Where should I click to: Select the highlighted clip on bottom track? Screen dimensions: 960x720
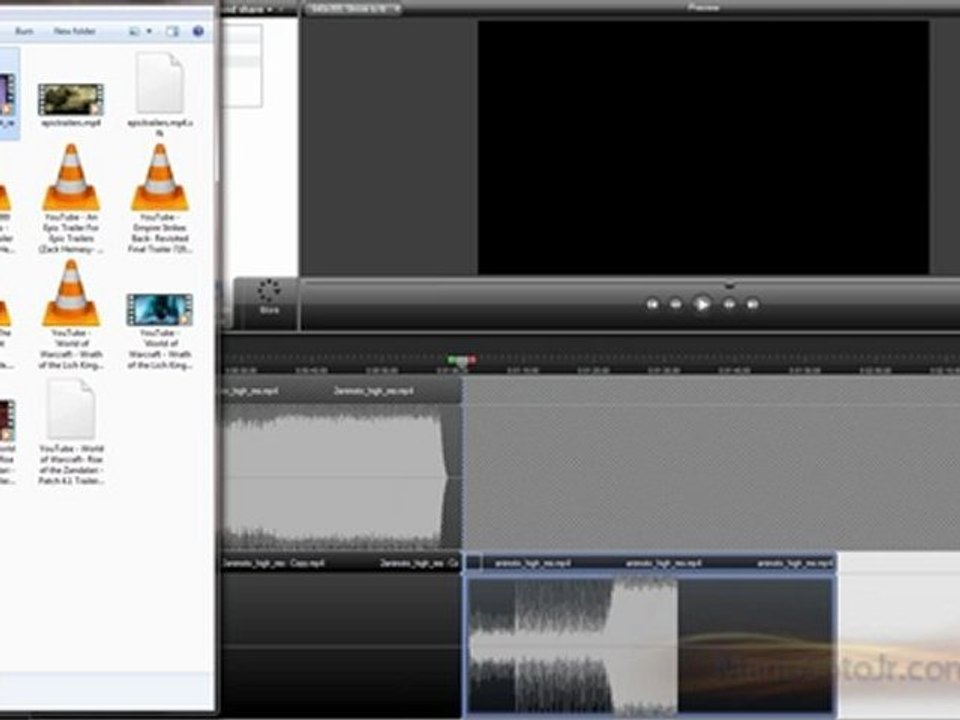(x=651, y=637)
